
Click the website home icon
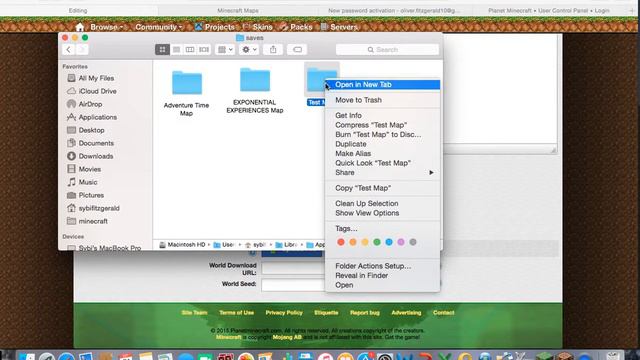[x=80, y=27]
